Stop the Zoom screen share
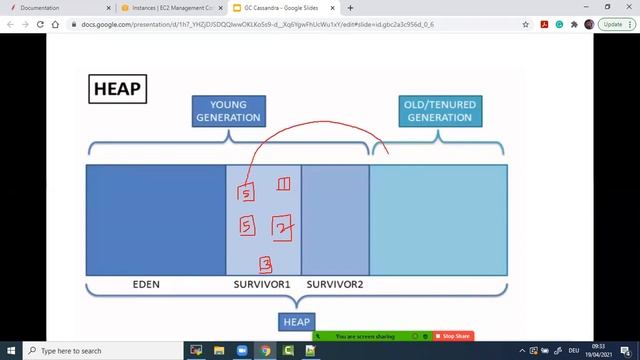640x360 pixels. click(x=453, y=336)
